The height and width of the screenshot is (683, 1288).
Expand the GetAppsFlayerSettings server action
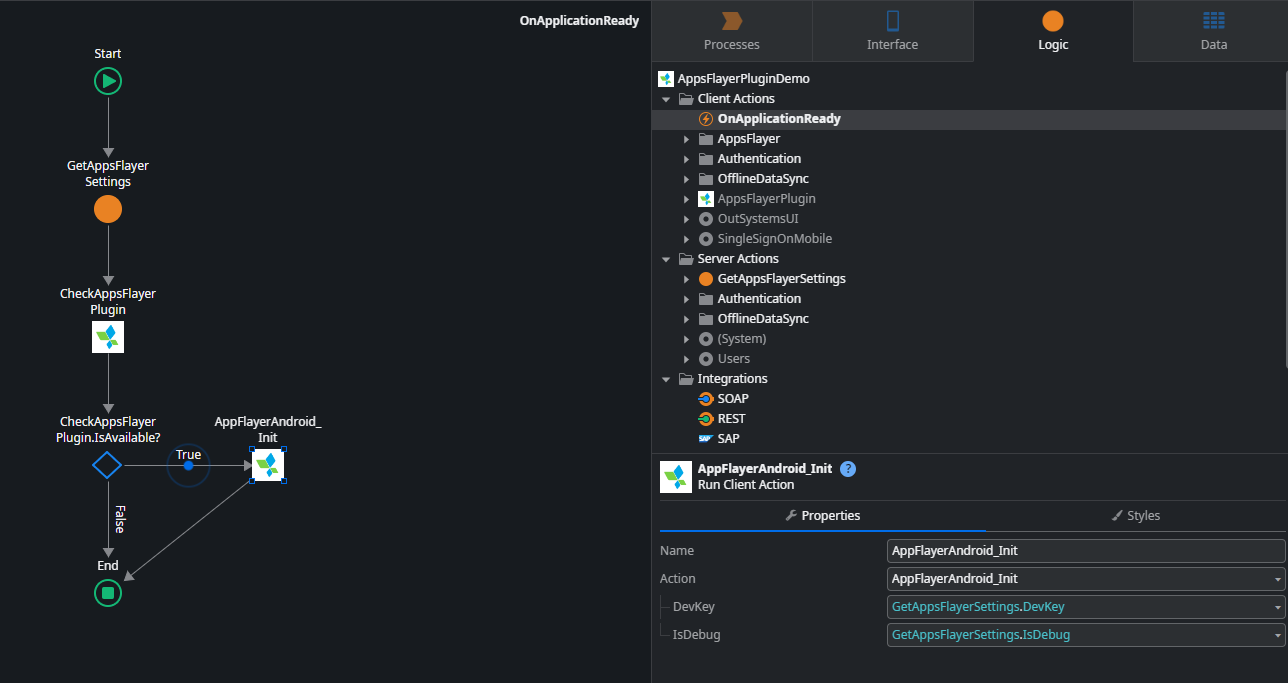(686, 279)
